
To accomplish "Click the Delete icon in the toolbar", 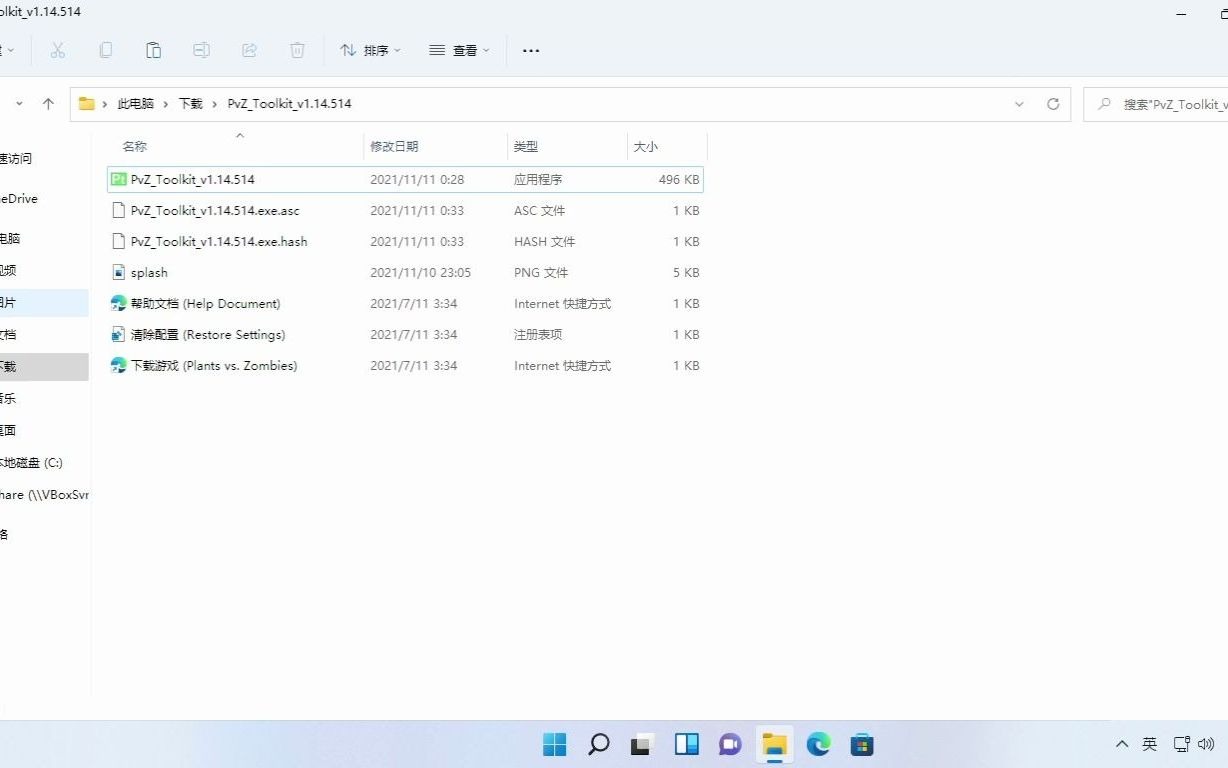I will [x=297, y=50].
